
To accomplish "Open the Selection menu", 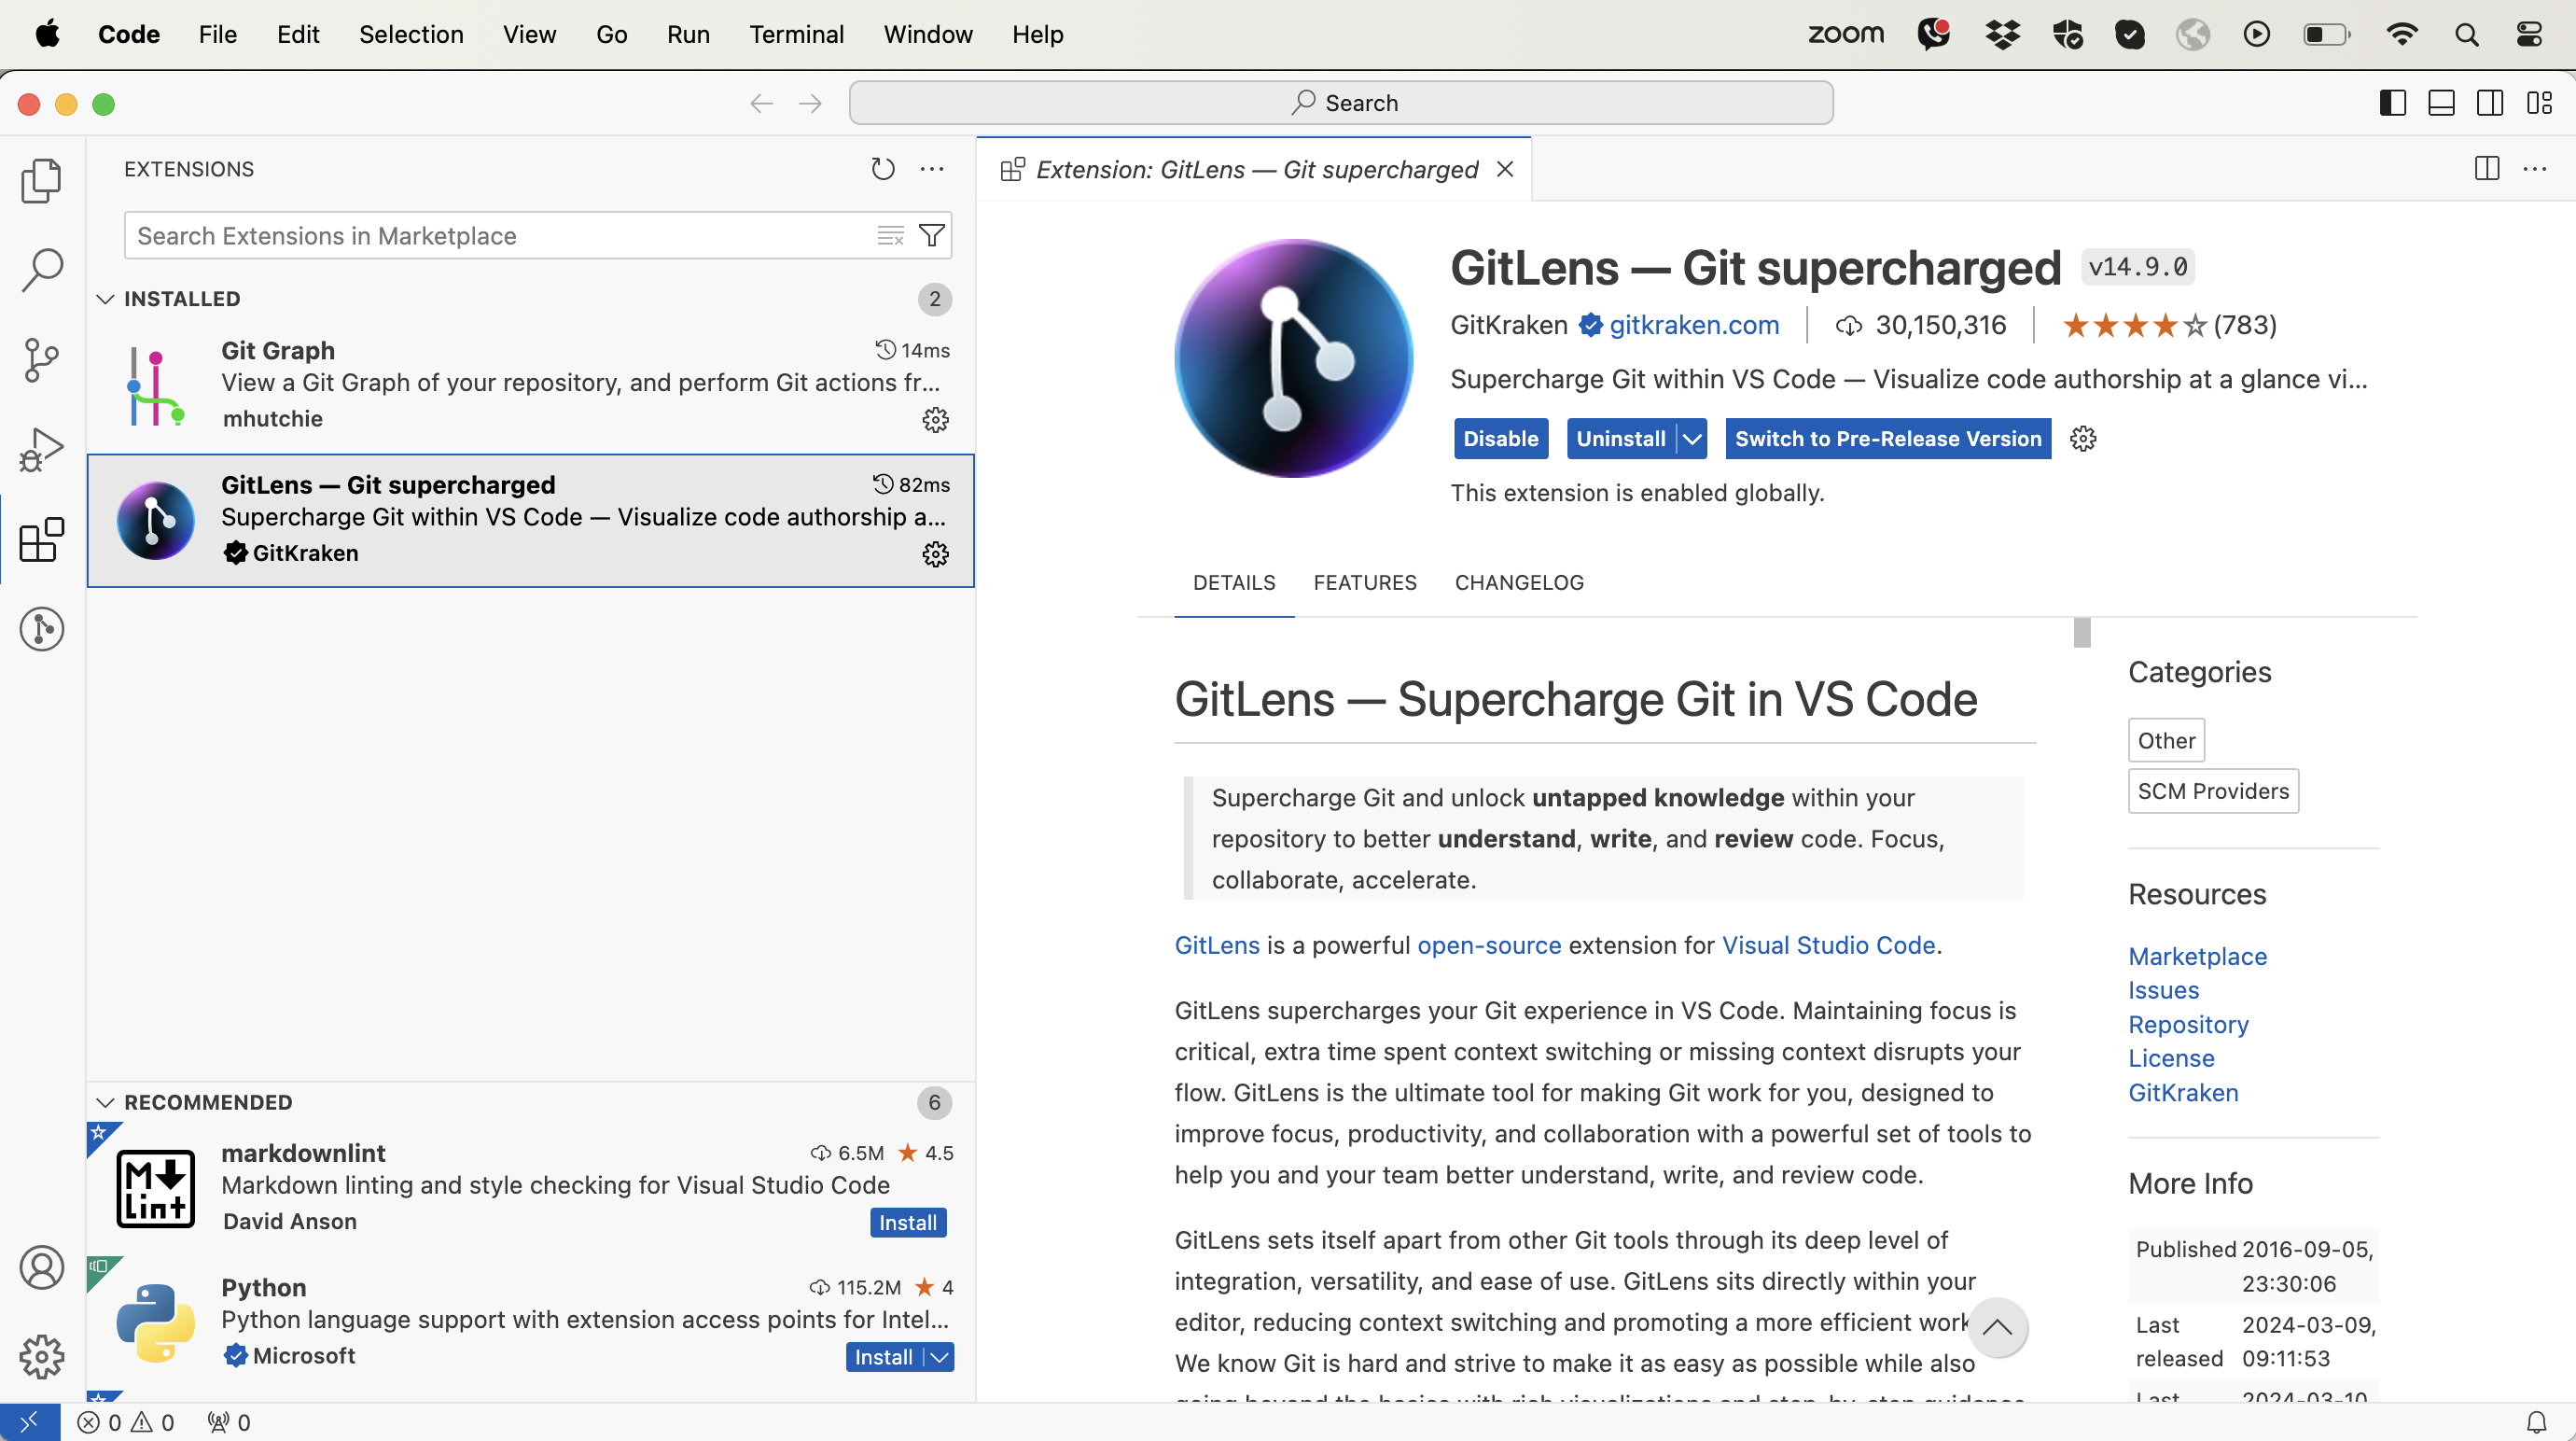I will pos(411,34).
